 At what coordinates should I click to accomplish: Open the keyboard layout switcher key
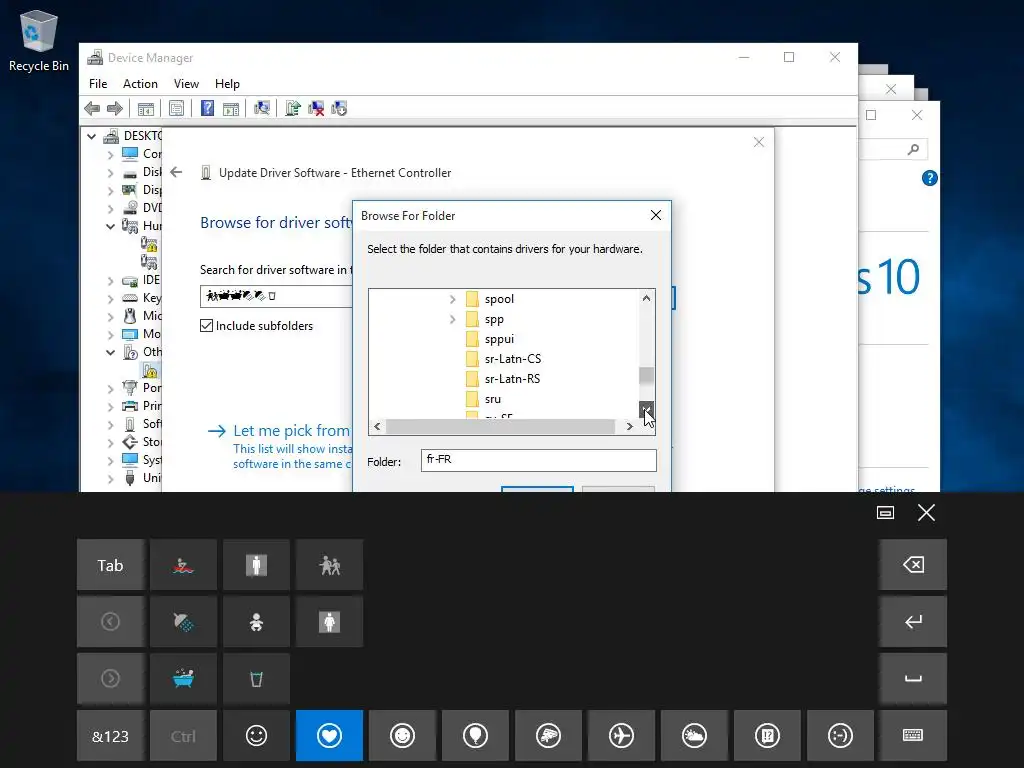click(912, 735)
